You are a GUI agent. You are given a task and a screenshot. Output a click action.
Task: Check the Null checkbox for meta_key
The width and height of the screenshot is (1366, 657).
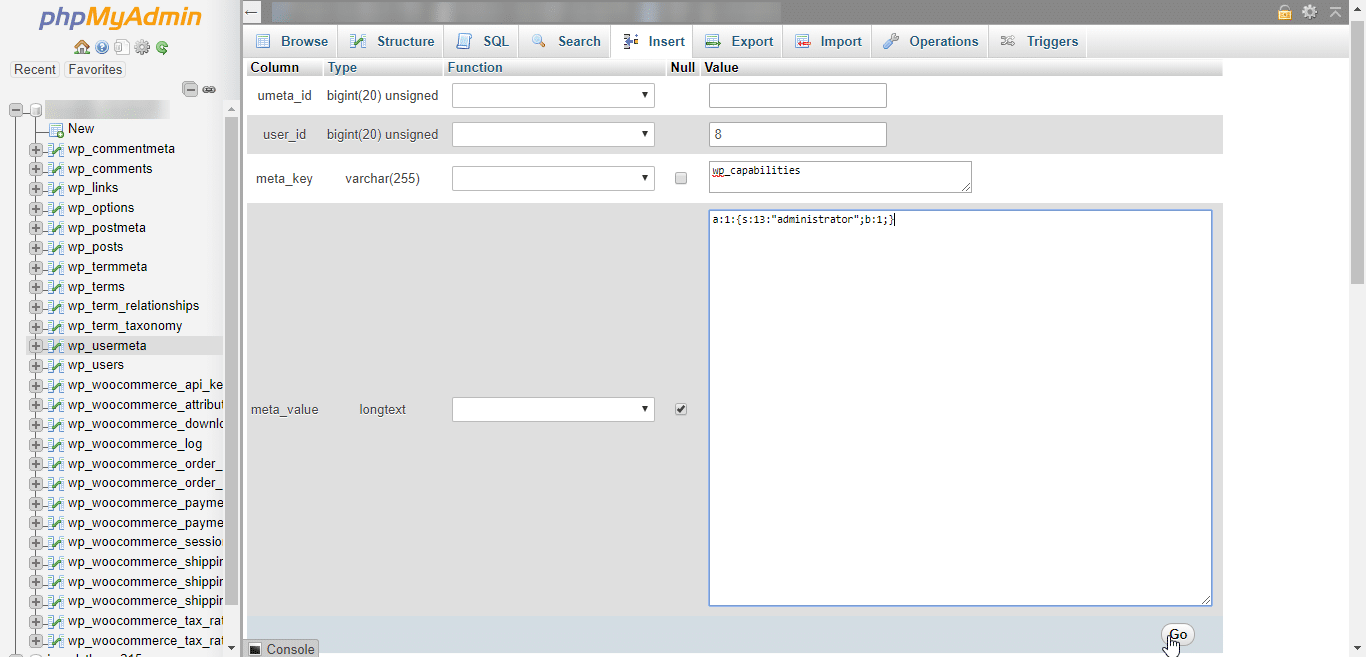click(681, 177)
